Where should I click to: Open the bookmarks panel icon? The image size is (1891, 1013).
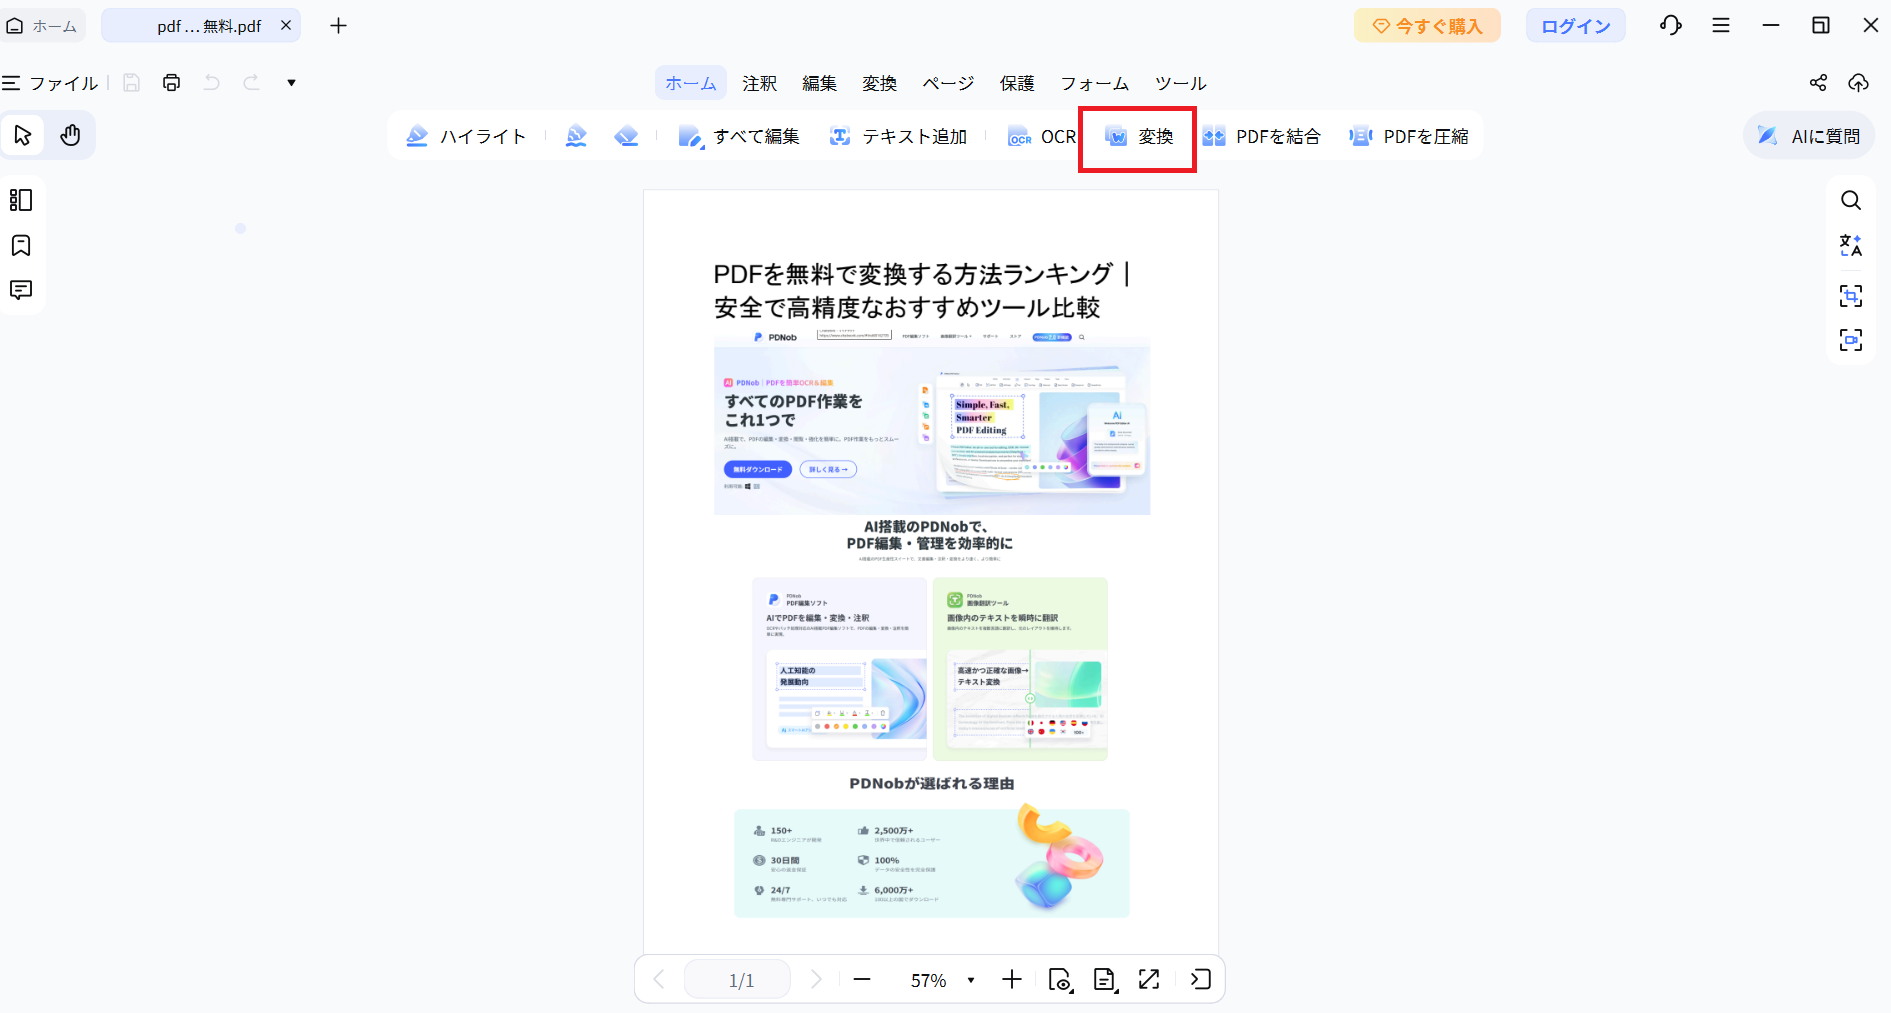(x=21, y=245)
